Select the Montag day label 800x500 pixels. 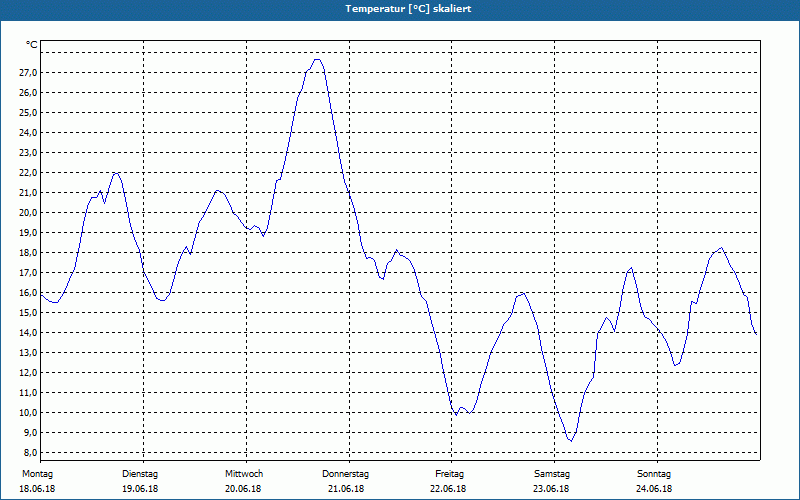tap(37, 474)
